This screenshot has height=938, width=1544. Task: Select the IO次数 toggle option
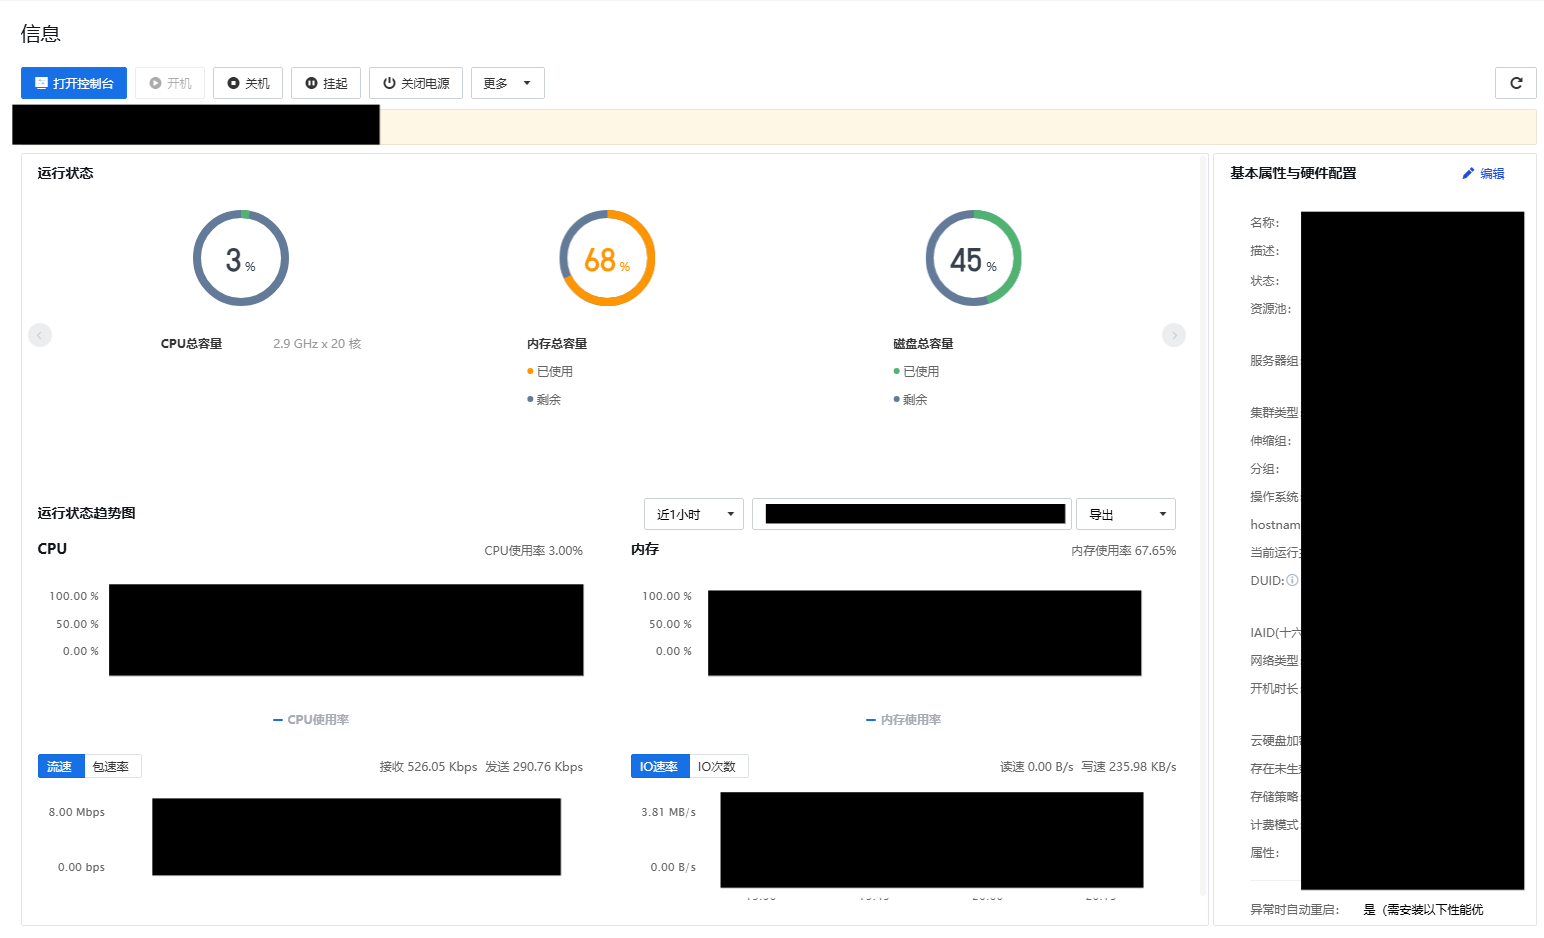[718, 766]
